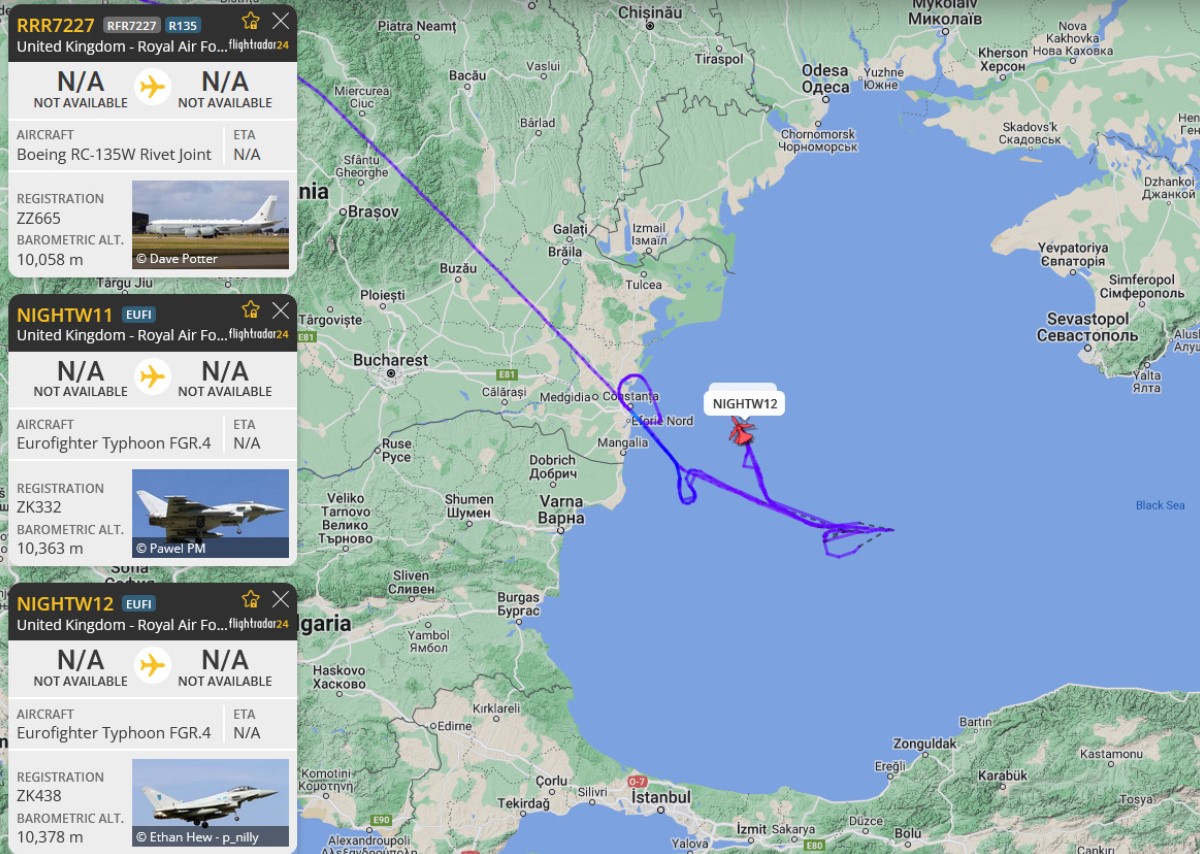The height and width of the screenshot is (854, 1200).
Task: Select the NIGHTW12 map label
Action: tap(745, 404)
